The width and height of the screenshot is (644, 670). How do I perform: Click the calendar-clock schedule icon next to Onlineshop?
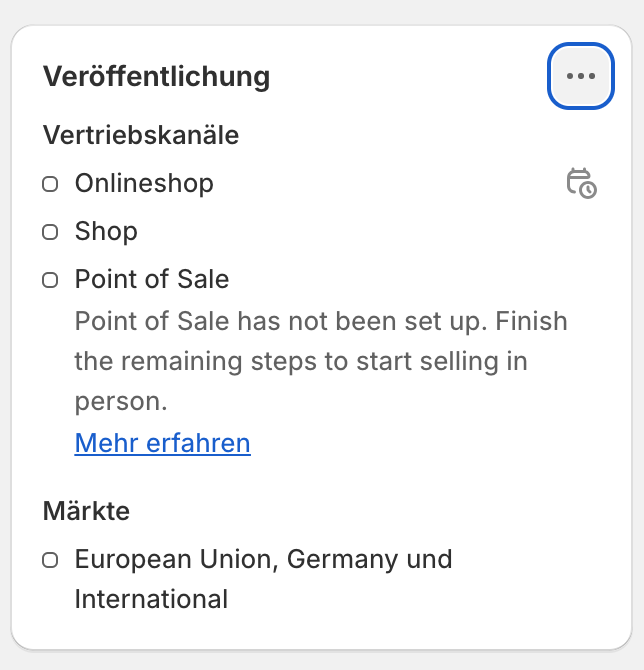click(582, 183)
